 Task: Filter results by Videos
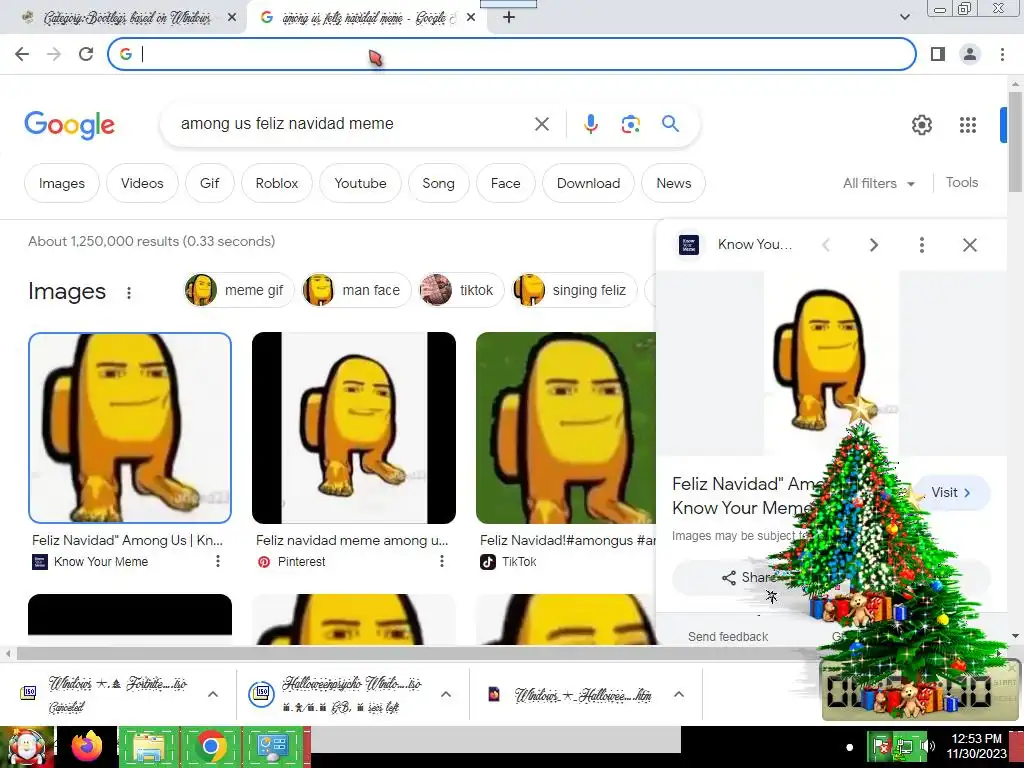pos(142,184)
